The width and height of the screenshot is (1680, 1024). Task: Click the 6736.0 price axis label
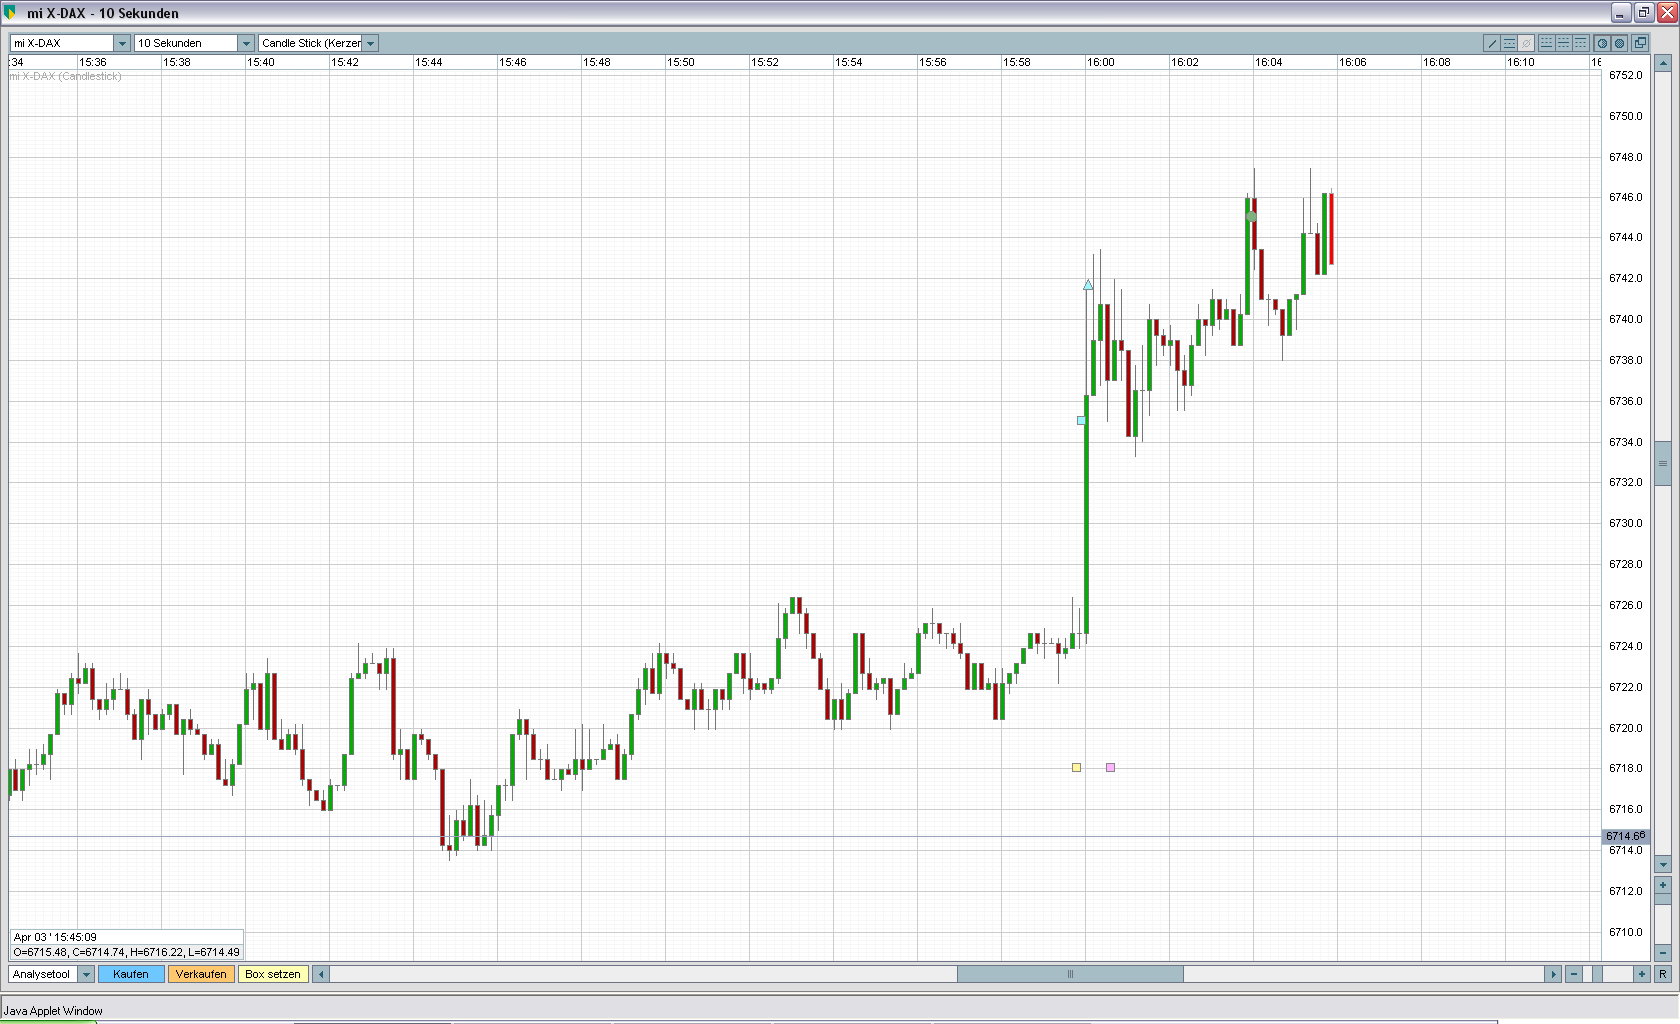point(1625,401)
